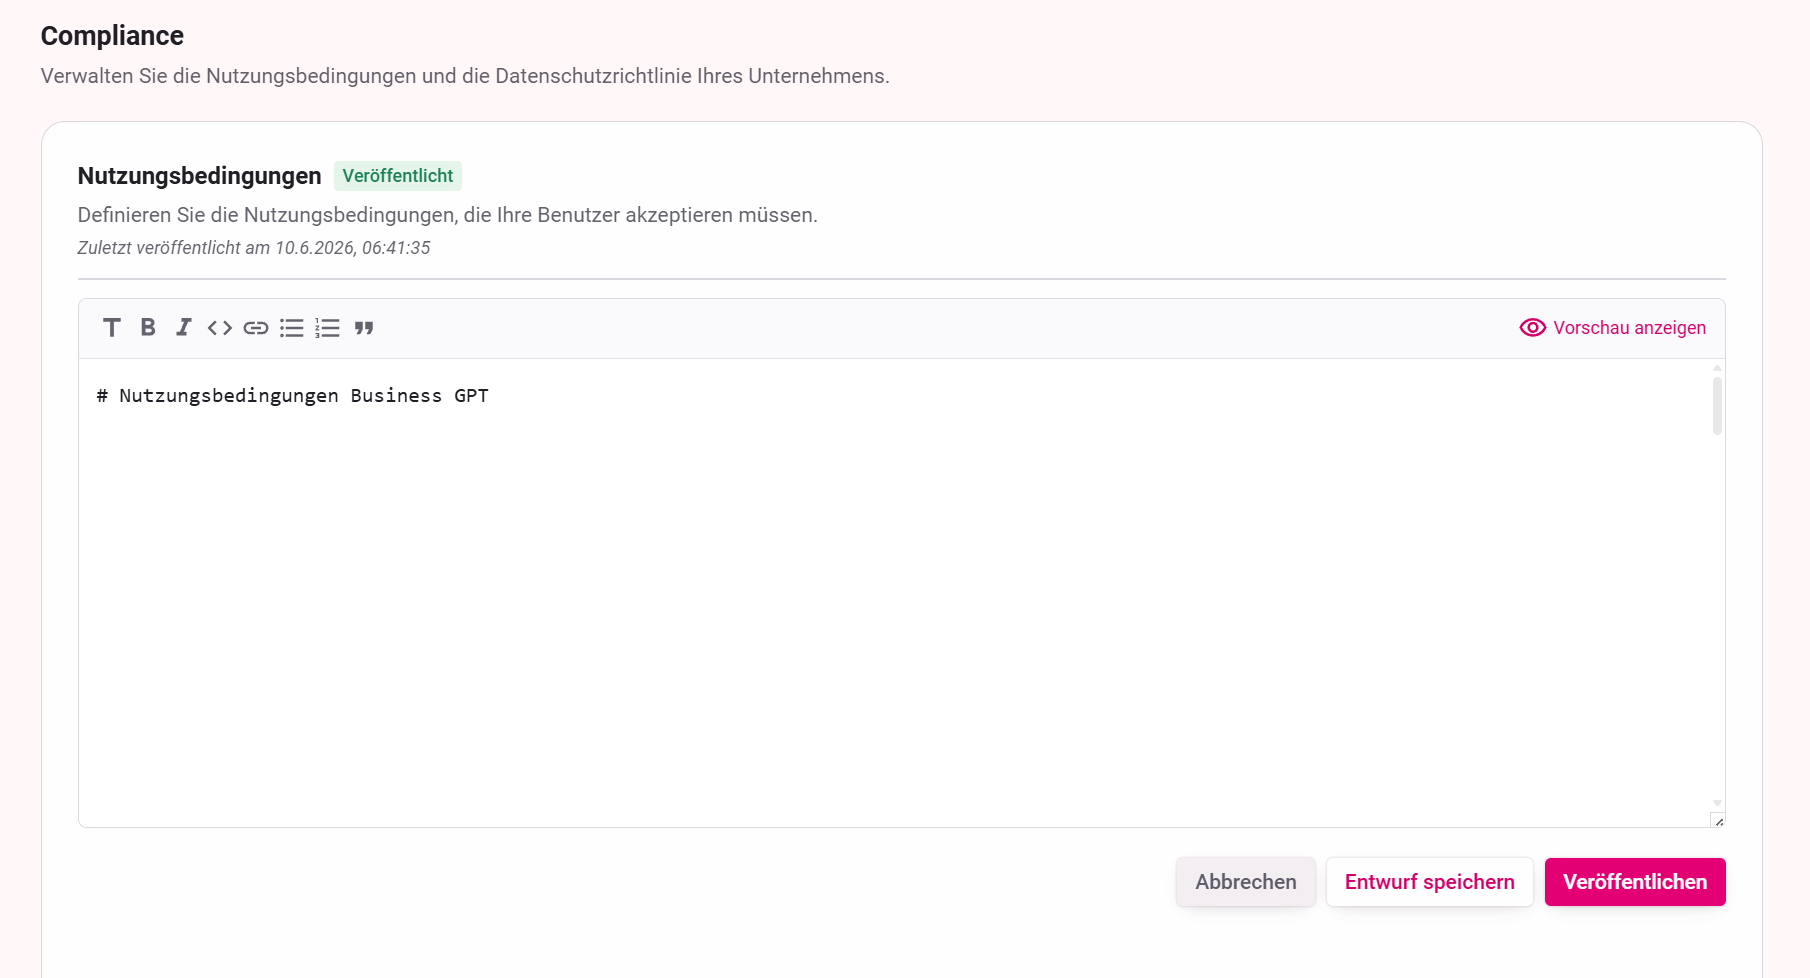
Task: Click the editor's vertical scrollbar thumb
Action: 1717,406
